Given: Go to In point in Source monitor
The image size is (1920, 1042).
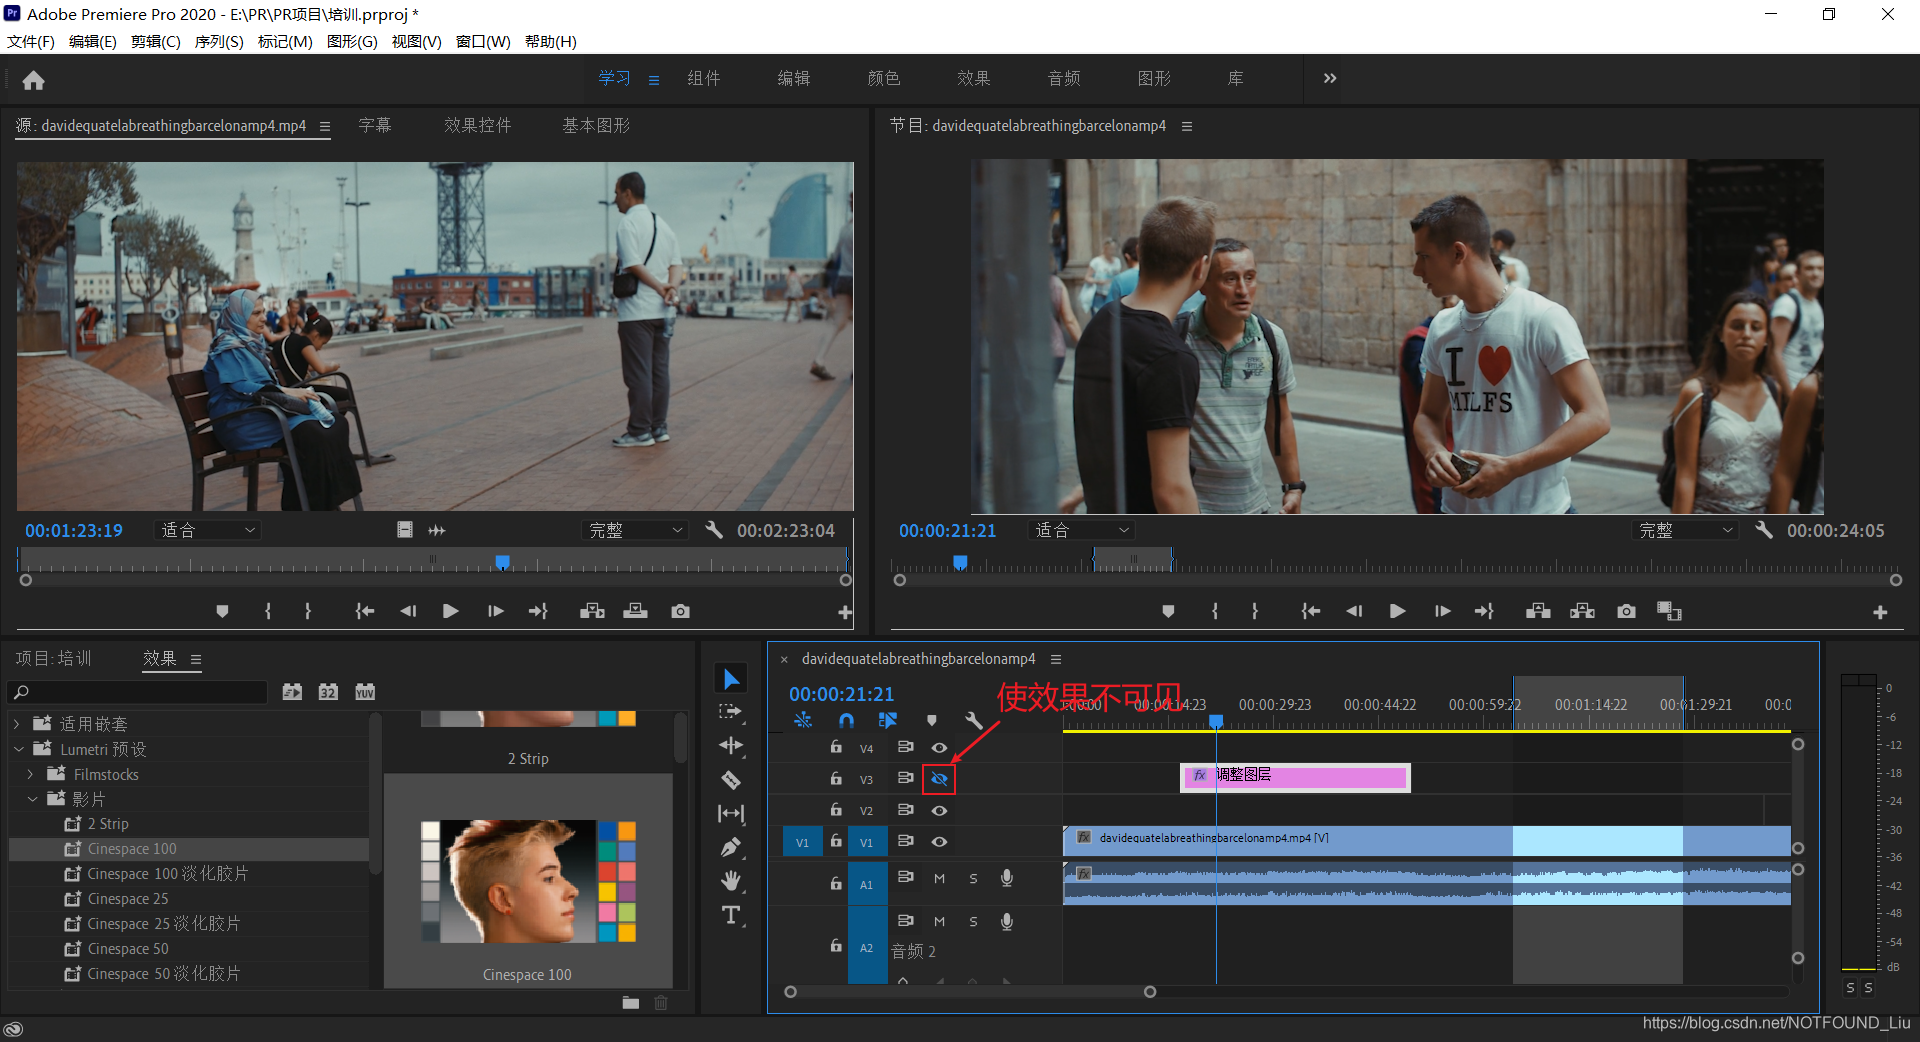Looking at the screenshot, I should coord(365,611).
